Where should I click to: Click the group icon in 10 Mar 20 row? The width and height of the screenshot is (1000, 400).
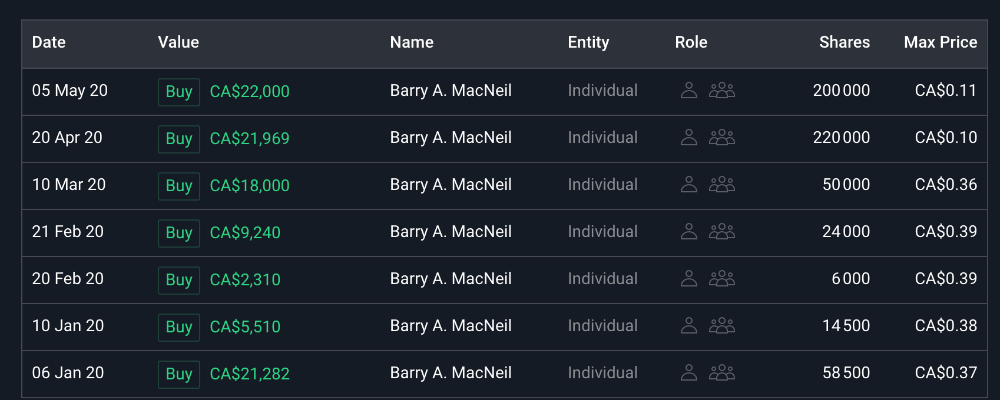(722, 185)
